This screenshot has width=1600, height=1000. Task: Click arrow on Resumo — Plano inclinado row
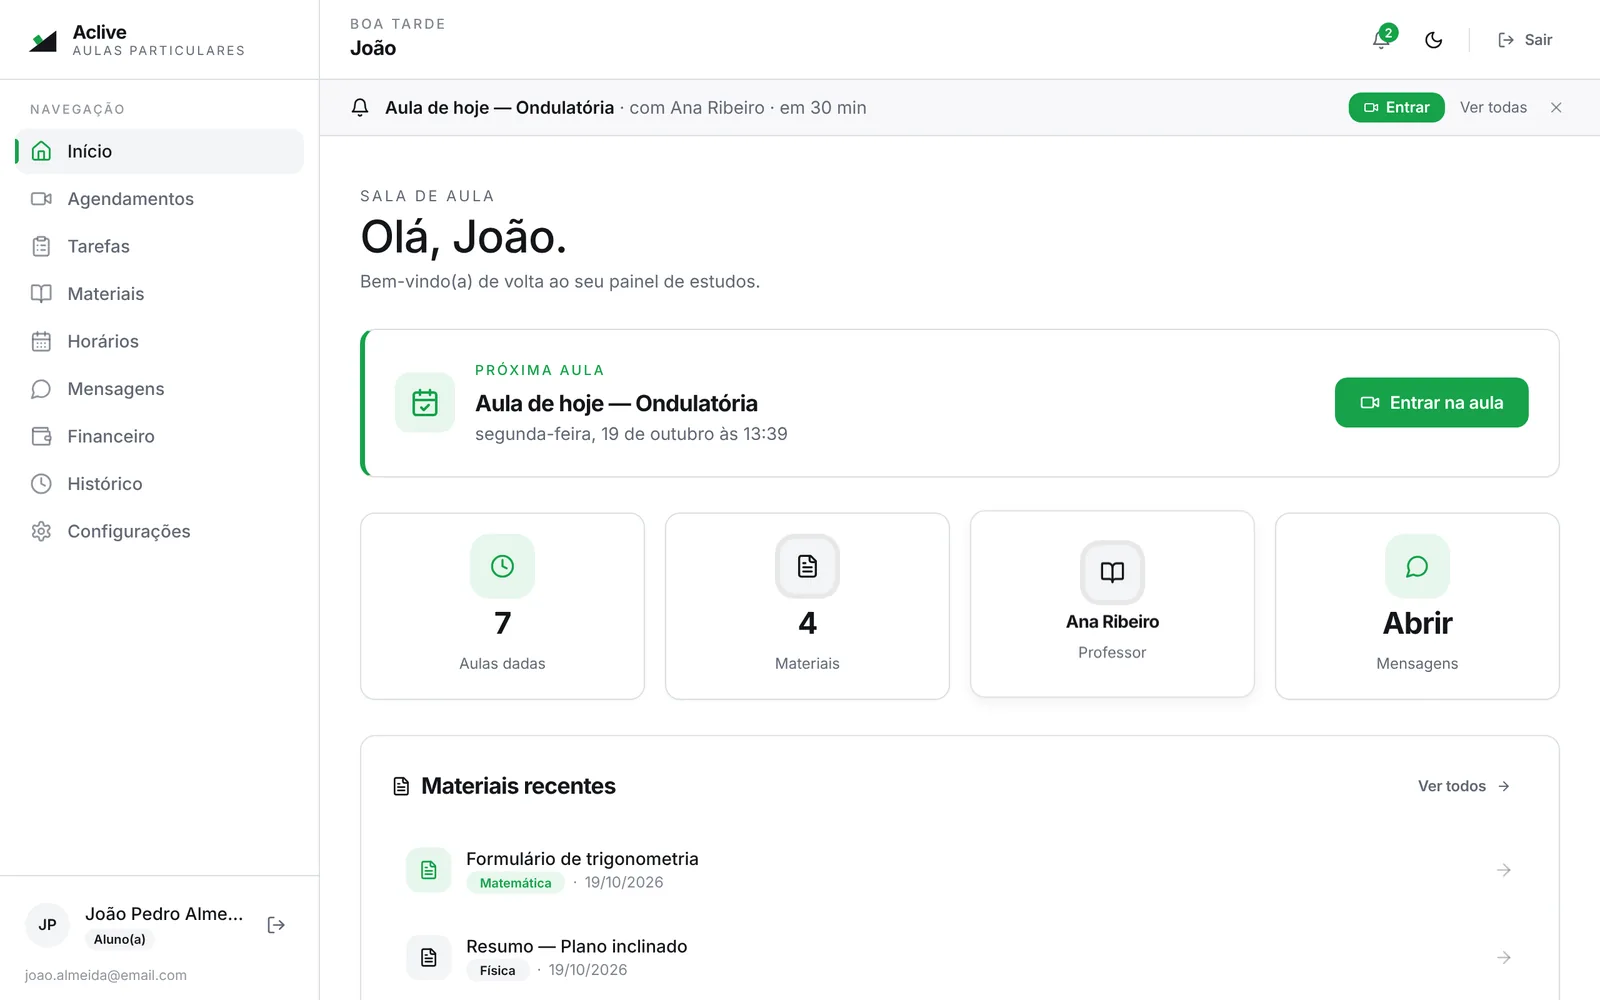click(x=1504, y=957)
